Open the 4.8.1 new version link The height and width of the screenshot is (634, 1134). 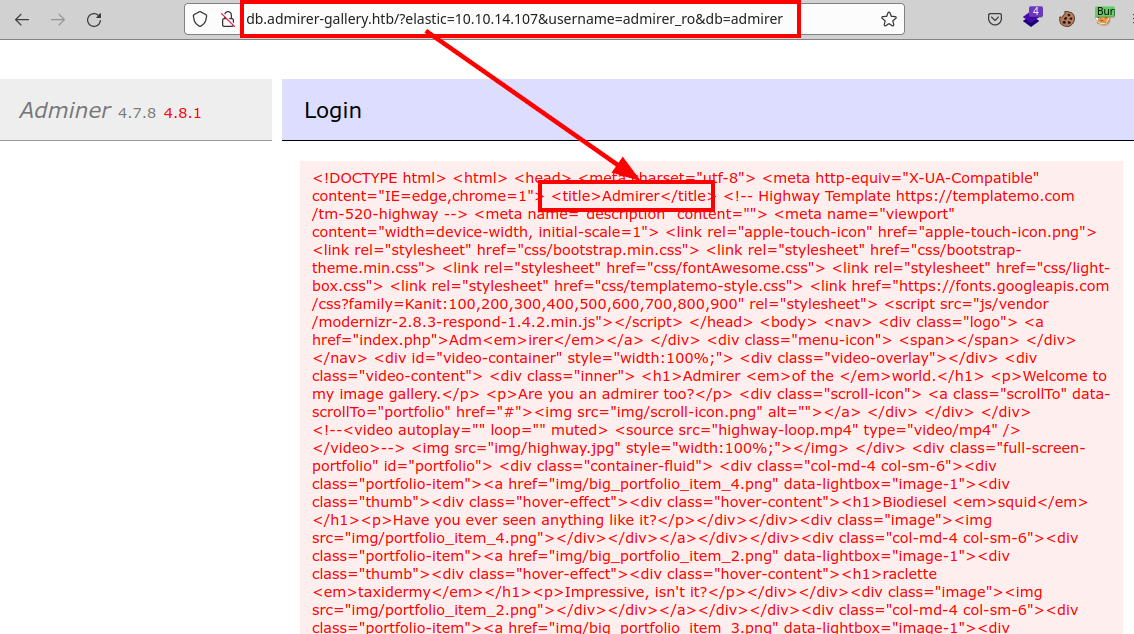click(x=182, y=113)
